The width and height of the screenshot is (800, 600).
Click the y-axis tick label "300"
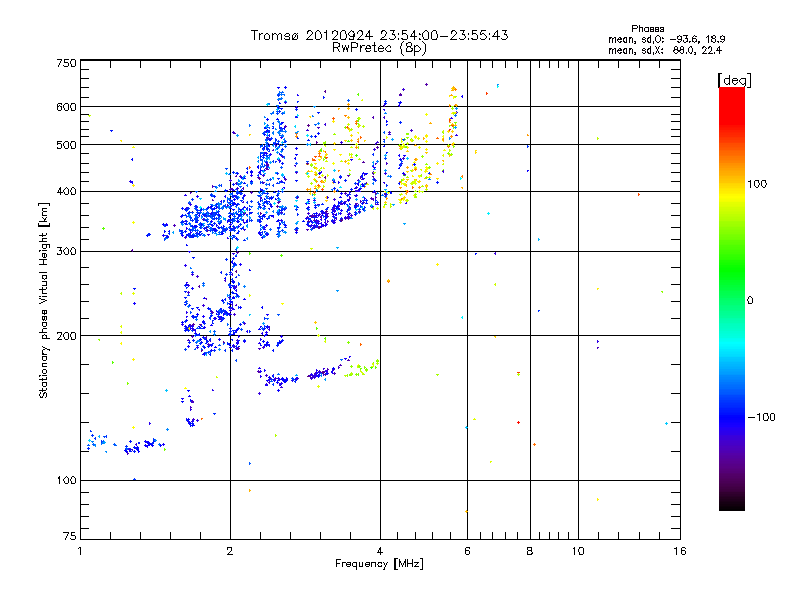click(66, 251)
